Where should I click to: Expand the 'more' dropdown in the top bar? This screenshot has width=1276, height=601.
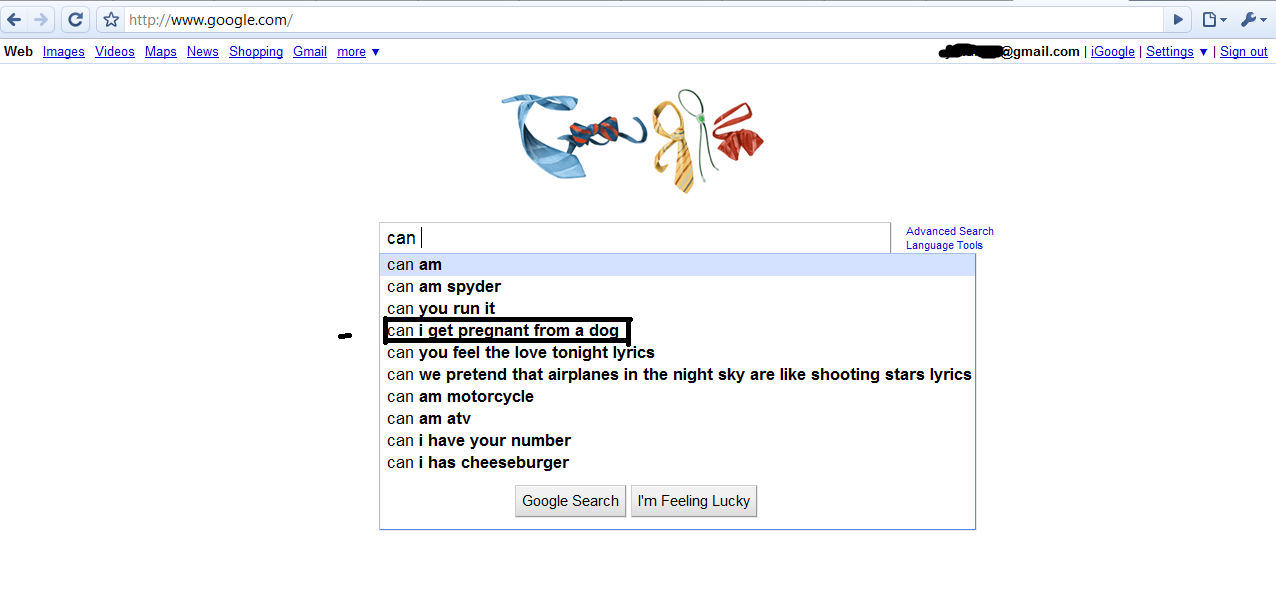358,52
